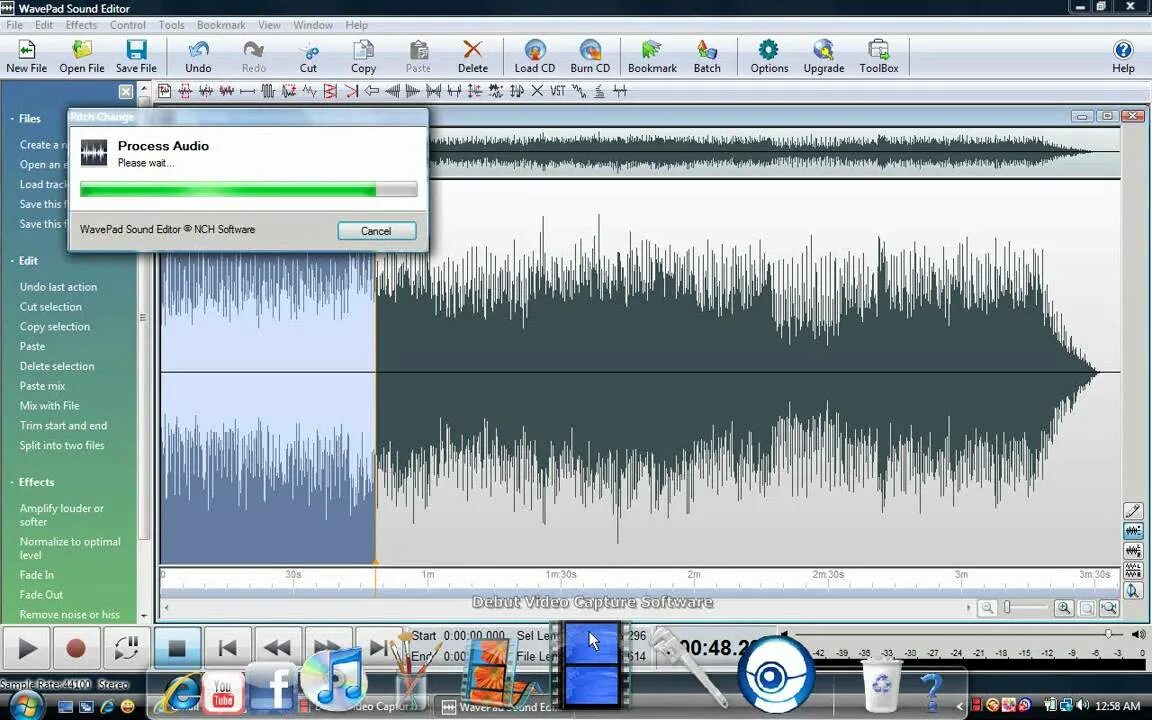The image size is (1152, 720).
Task: Toggle the Loop playback button
Action: coord(126,648)
